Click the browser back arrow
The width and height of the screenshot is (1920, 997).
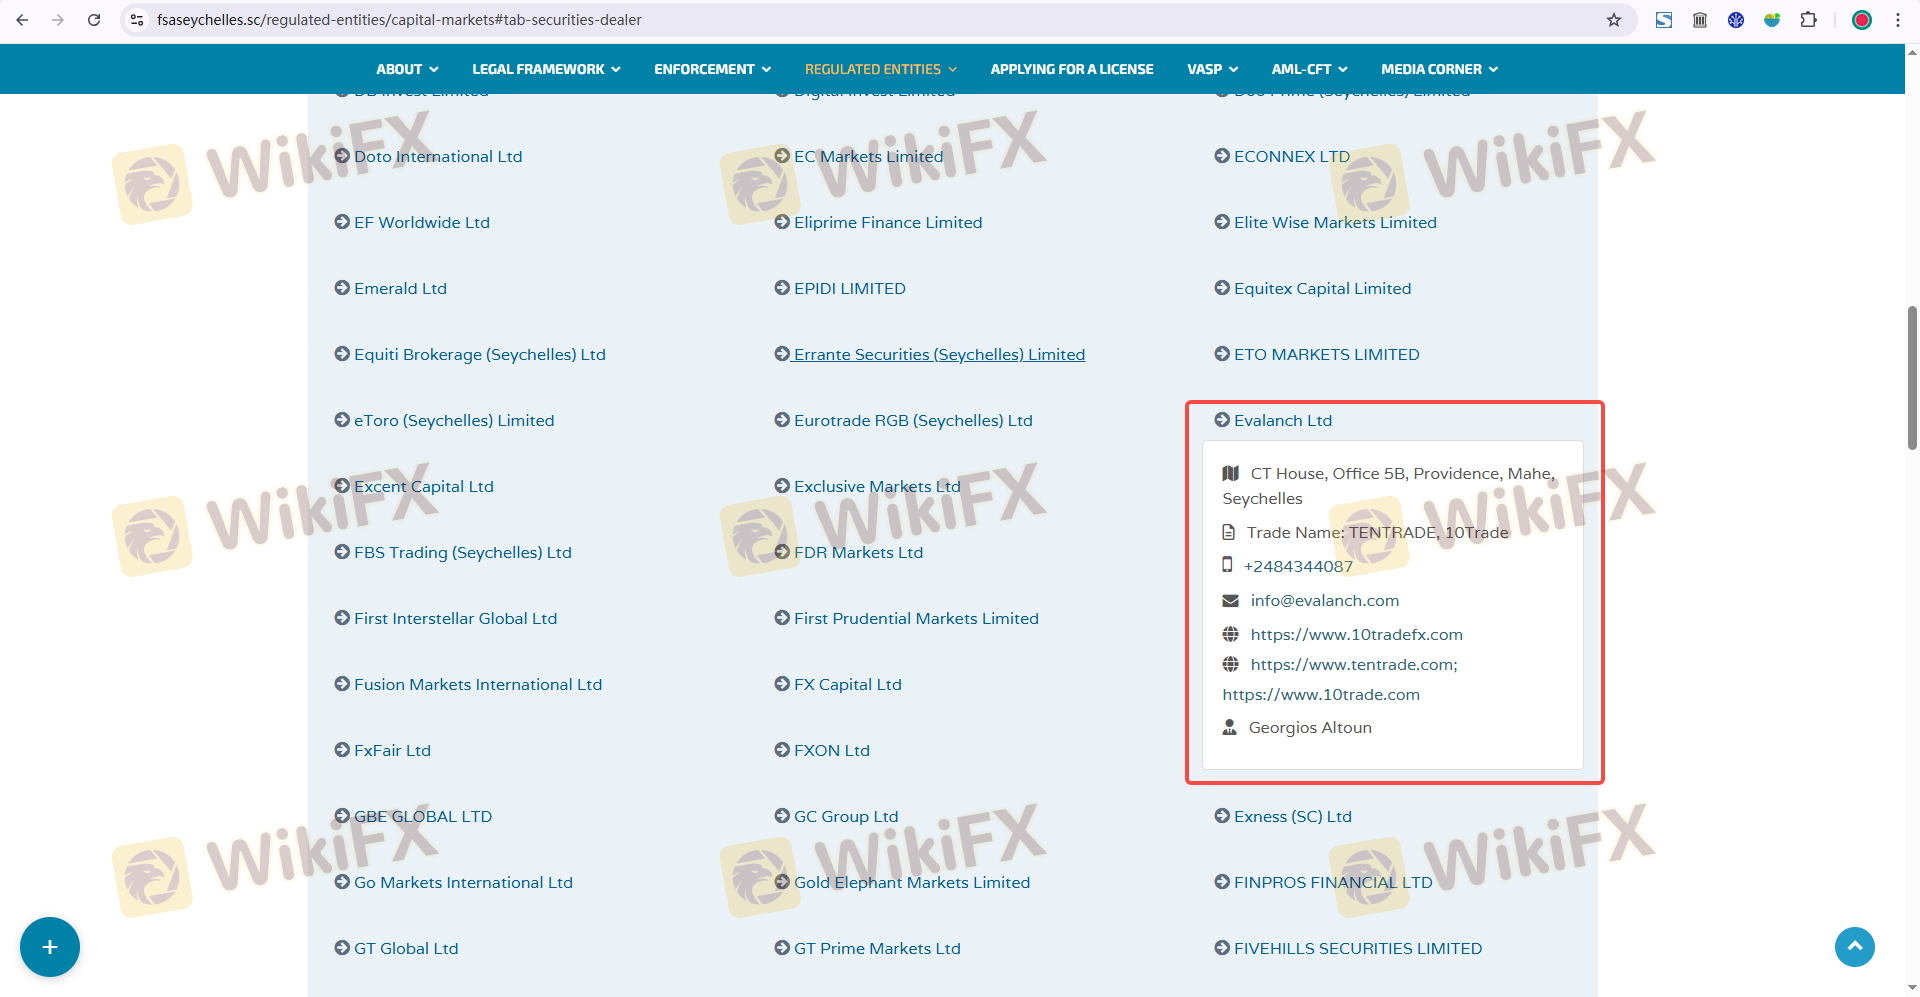pyautogui.click(x=22, y=20)
